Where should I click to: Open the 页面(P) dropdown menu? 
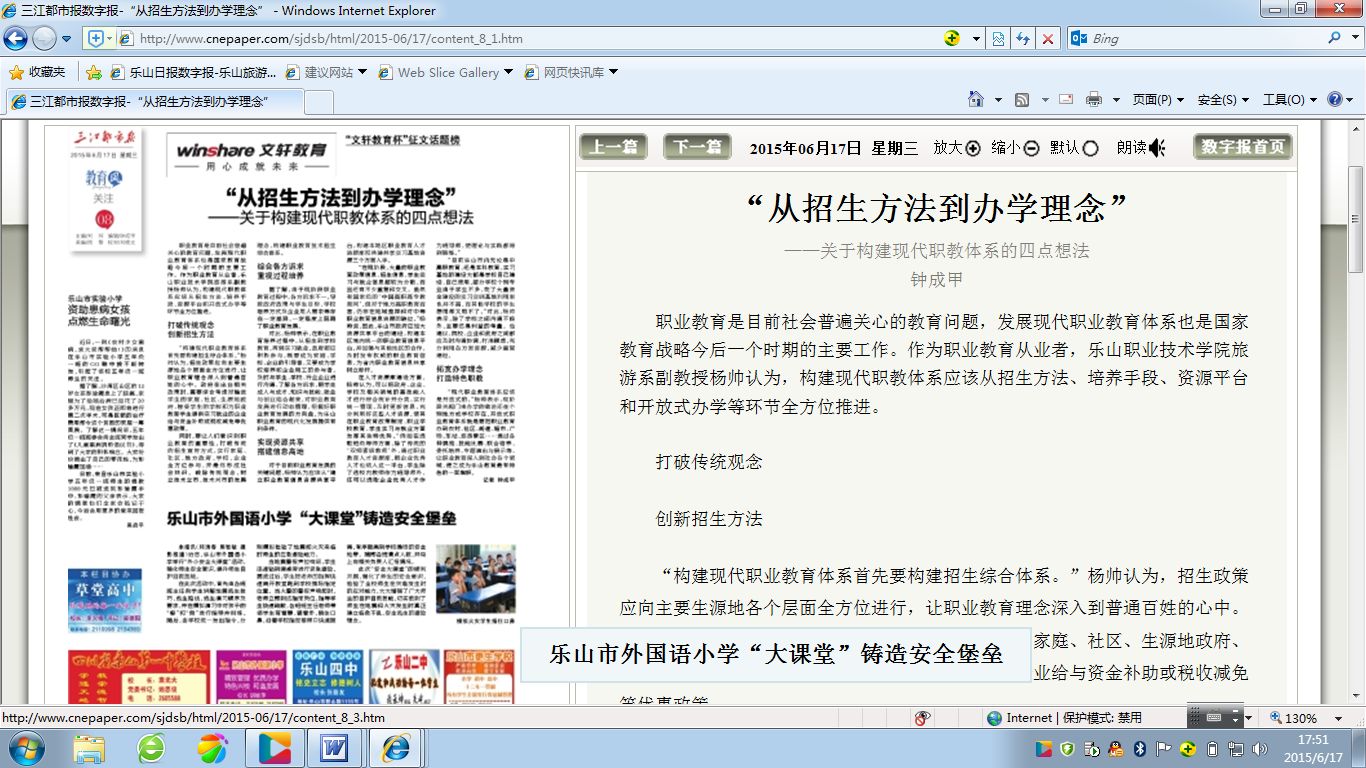(1157, 100)
